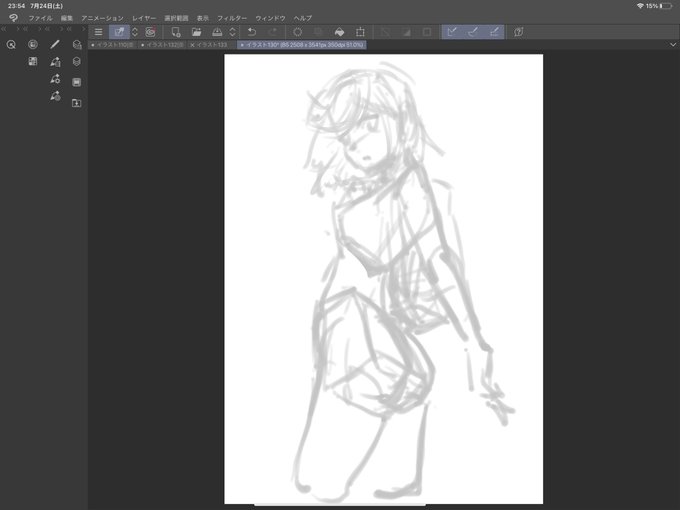Tap the sketch canvas area
Image resolution: width=680 pixels, height=510 pixels.
pyautogui.click(x=383, y=279)
